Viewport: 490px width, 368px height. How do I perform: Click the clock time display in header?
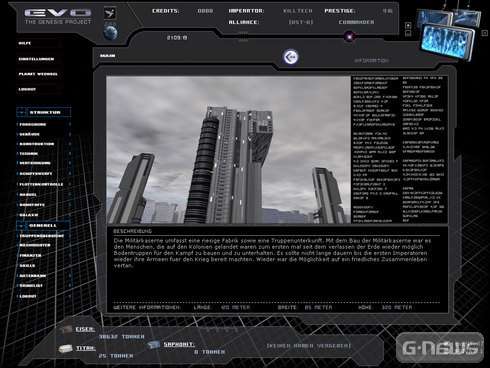click(177, 38)
